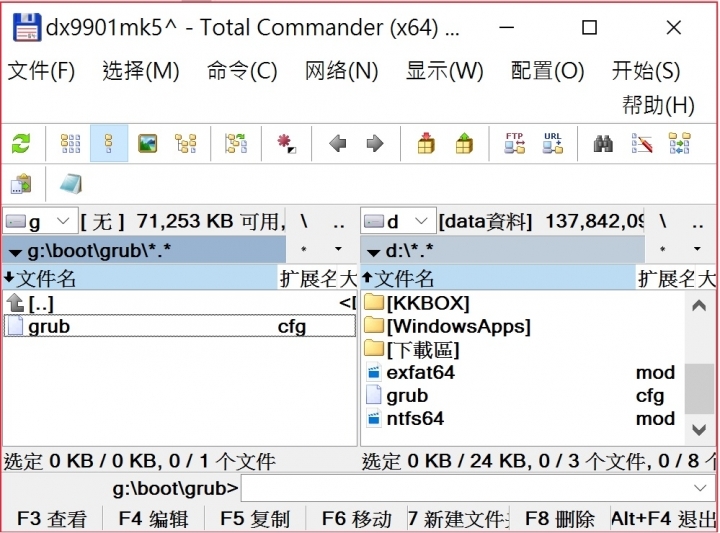Click the green Refresh arrows icon
Screen dimensions: 720x533
coord(21,144)
